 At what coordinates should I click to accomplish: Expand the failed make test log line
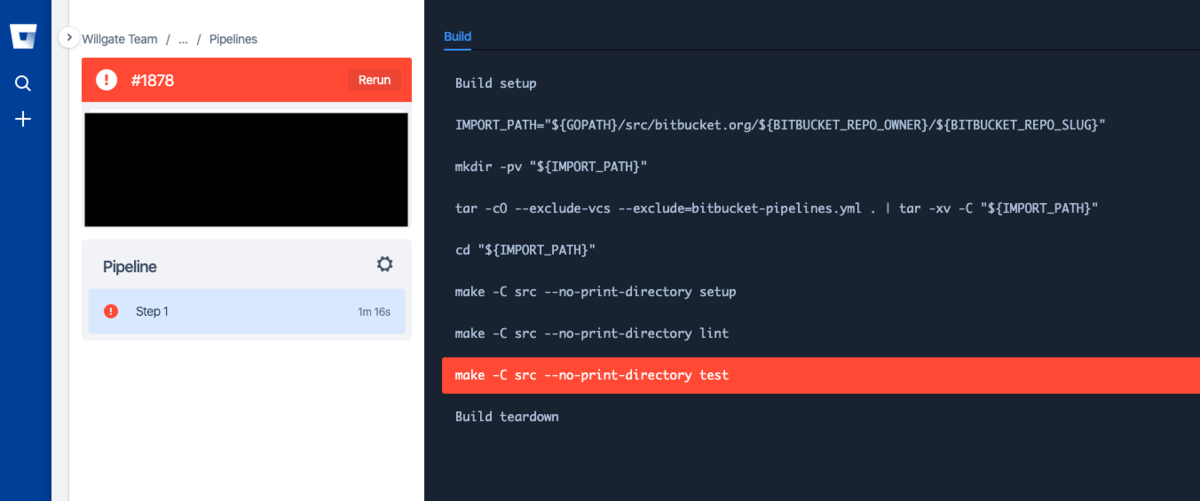click(821, 375)
